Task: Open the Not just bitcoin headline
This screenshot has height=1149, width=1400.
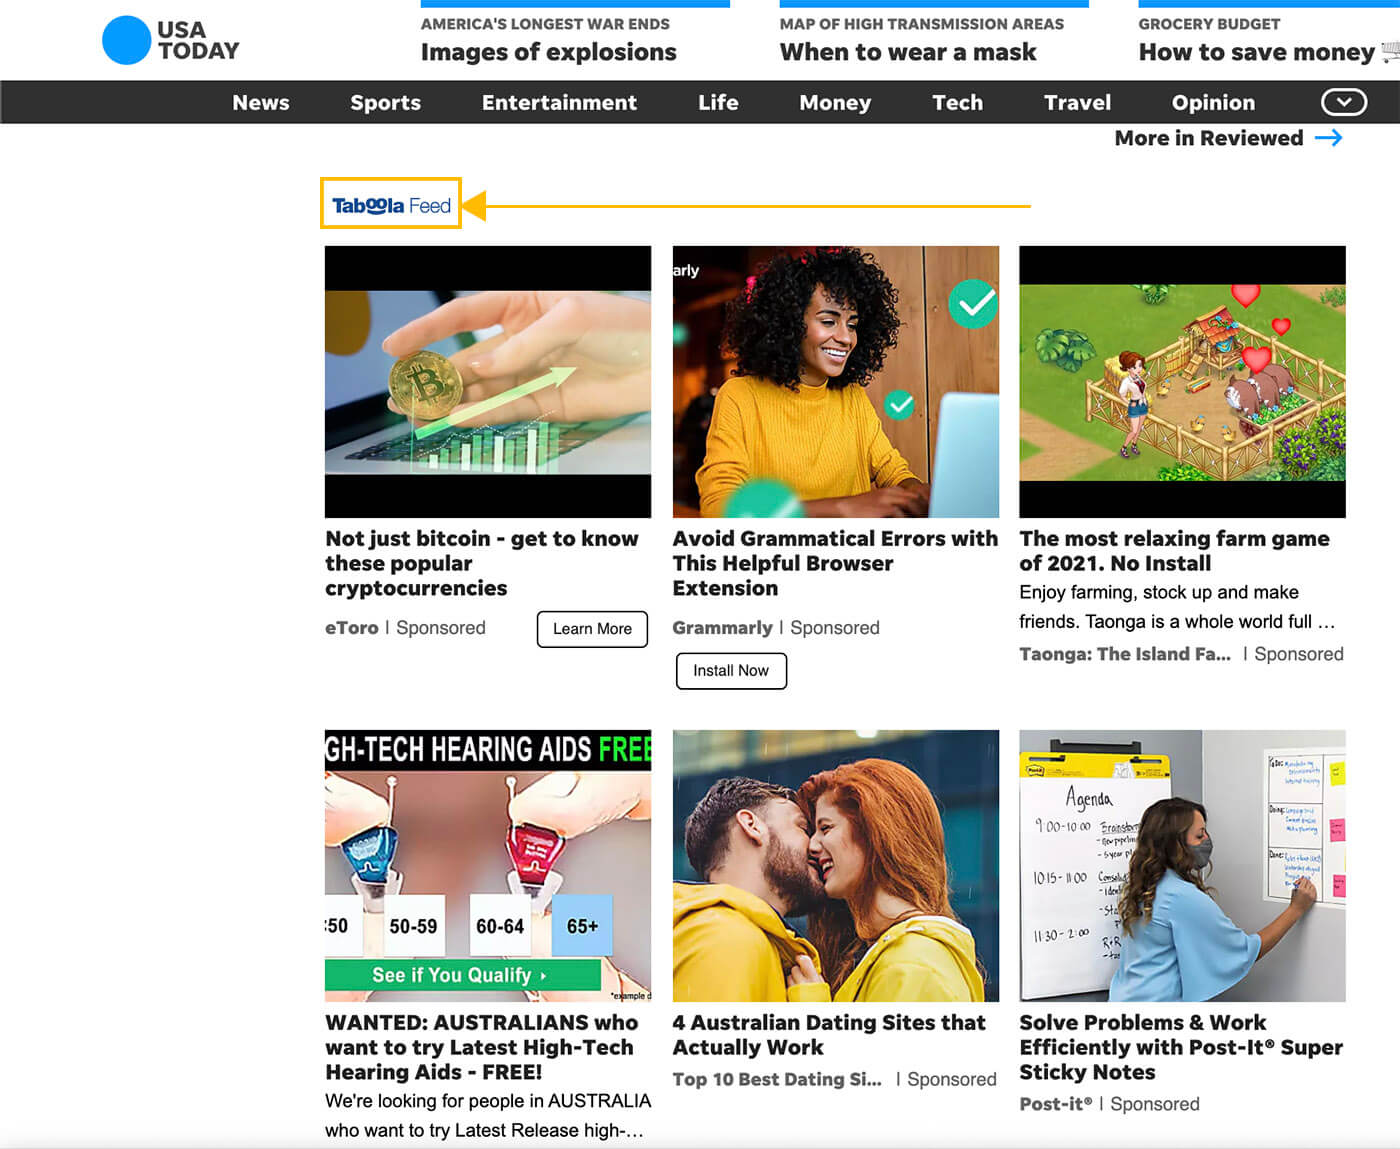Action: point(482,563)
